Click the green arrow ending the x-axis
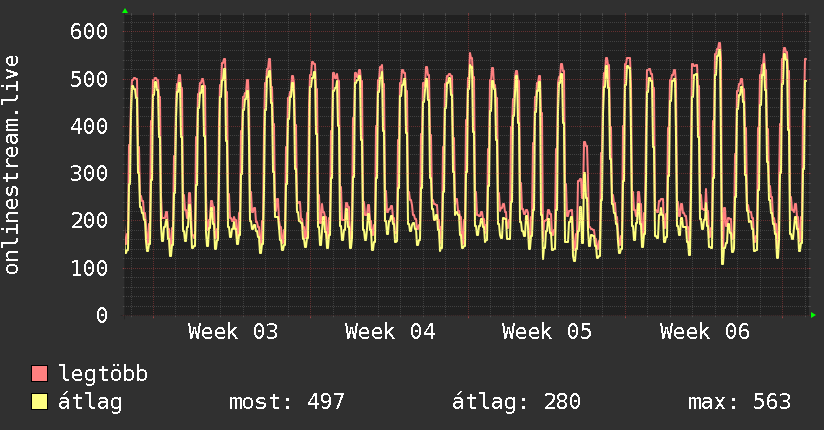Screen dimensions: 824x430 [813, 315]
